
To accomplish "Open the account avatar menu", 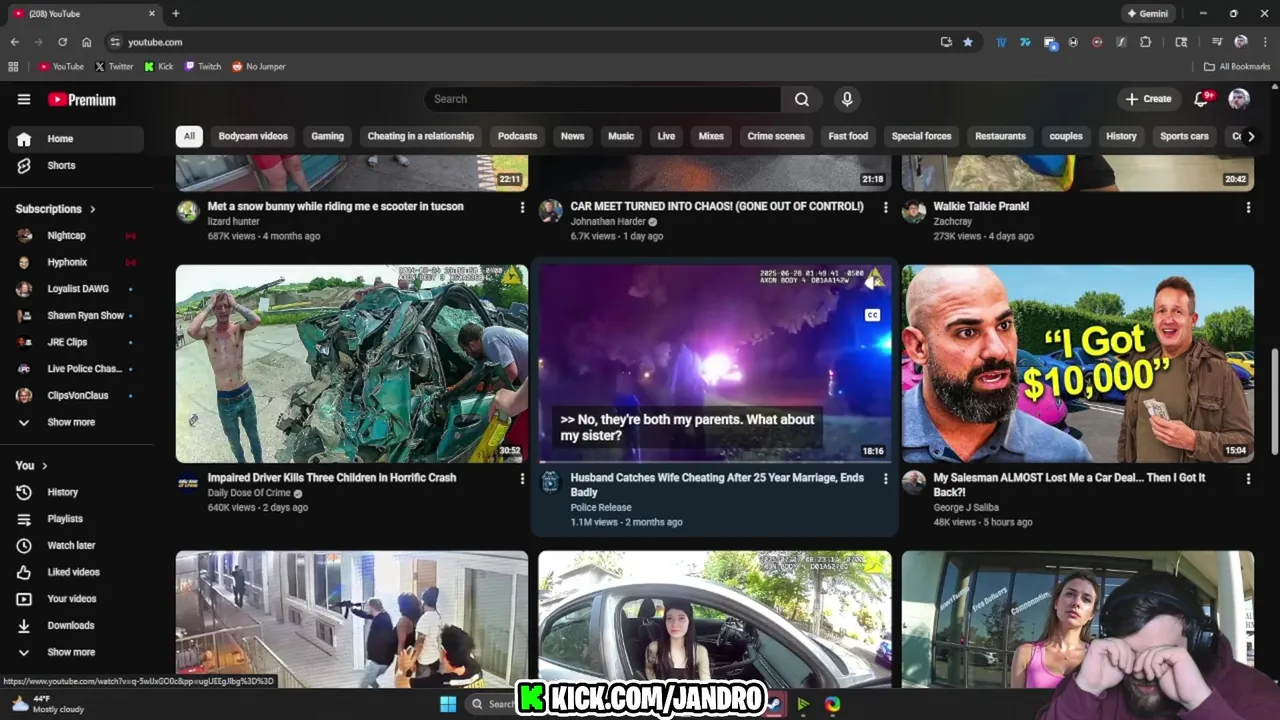I will tap(1239, 99).
